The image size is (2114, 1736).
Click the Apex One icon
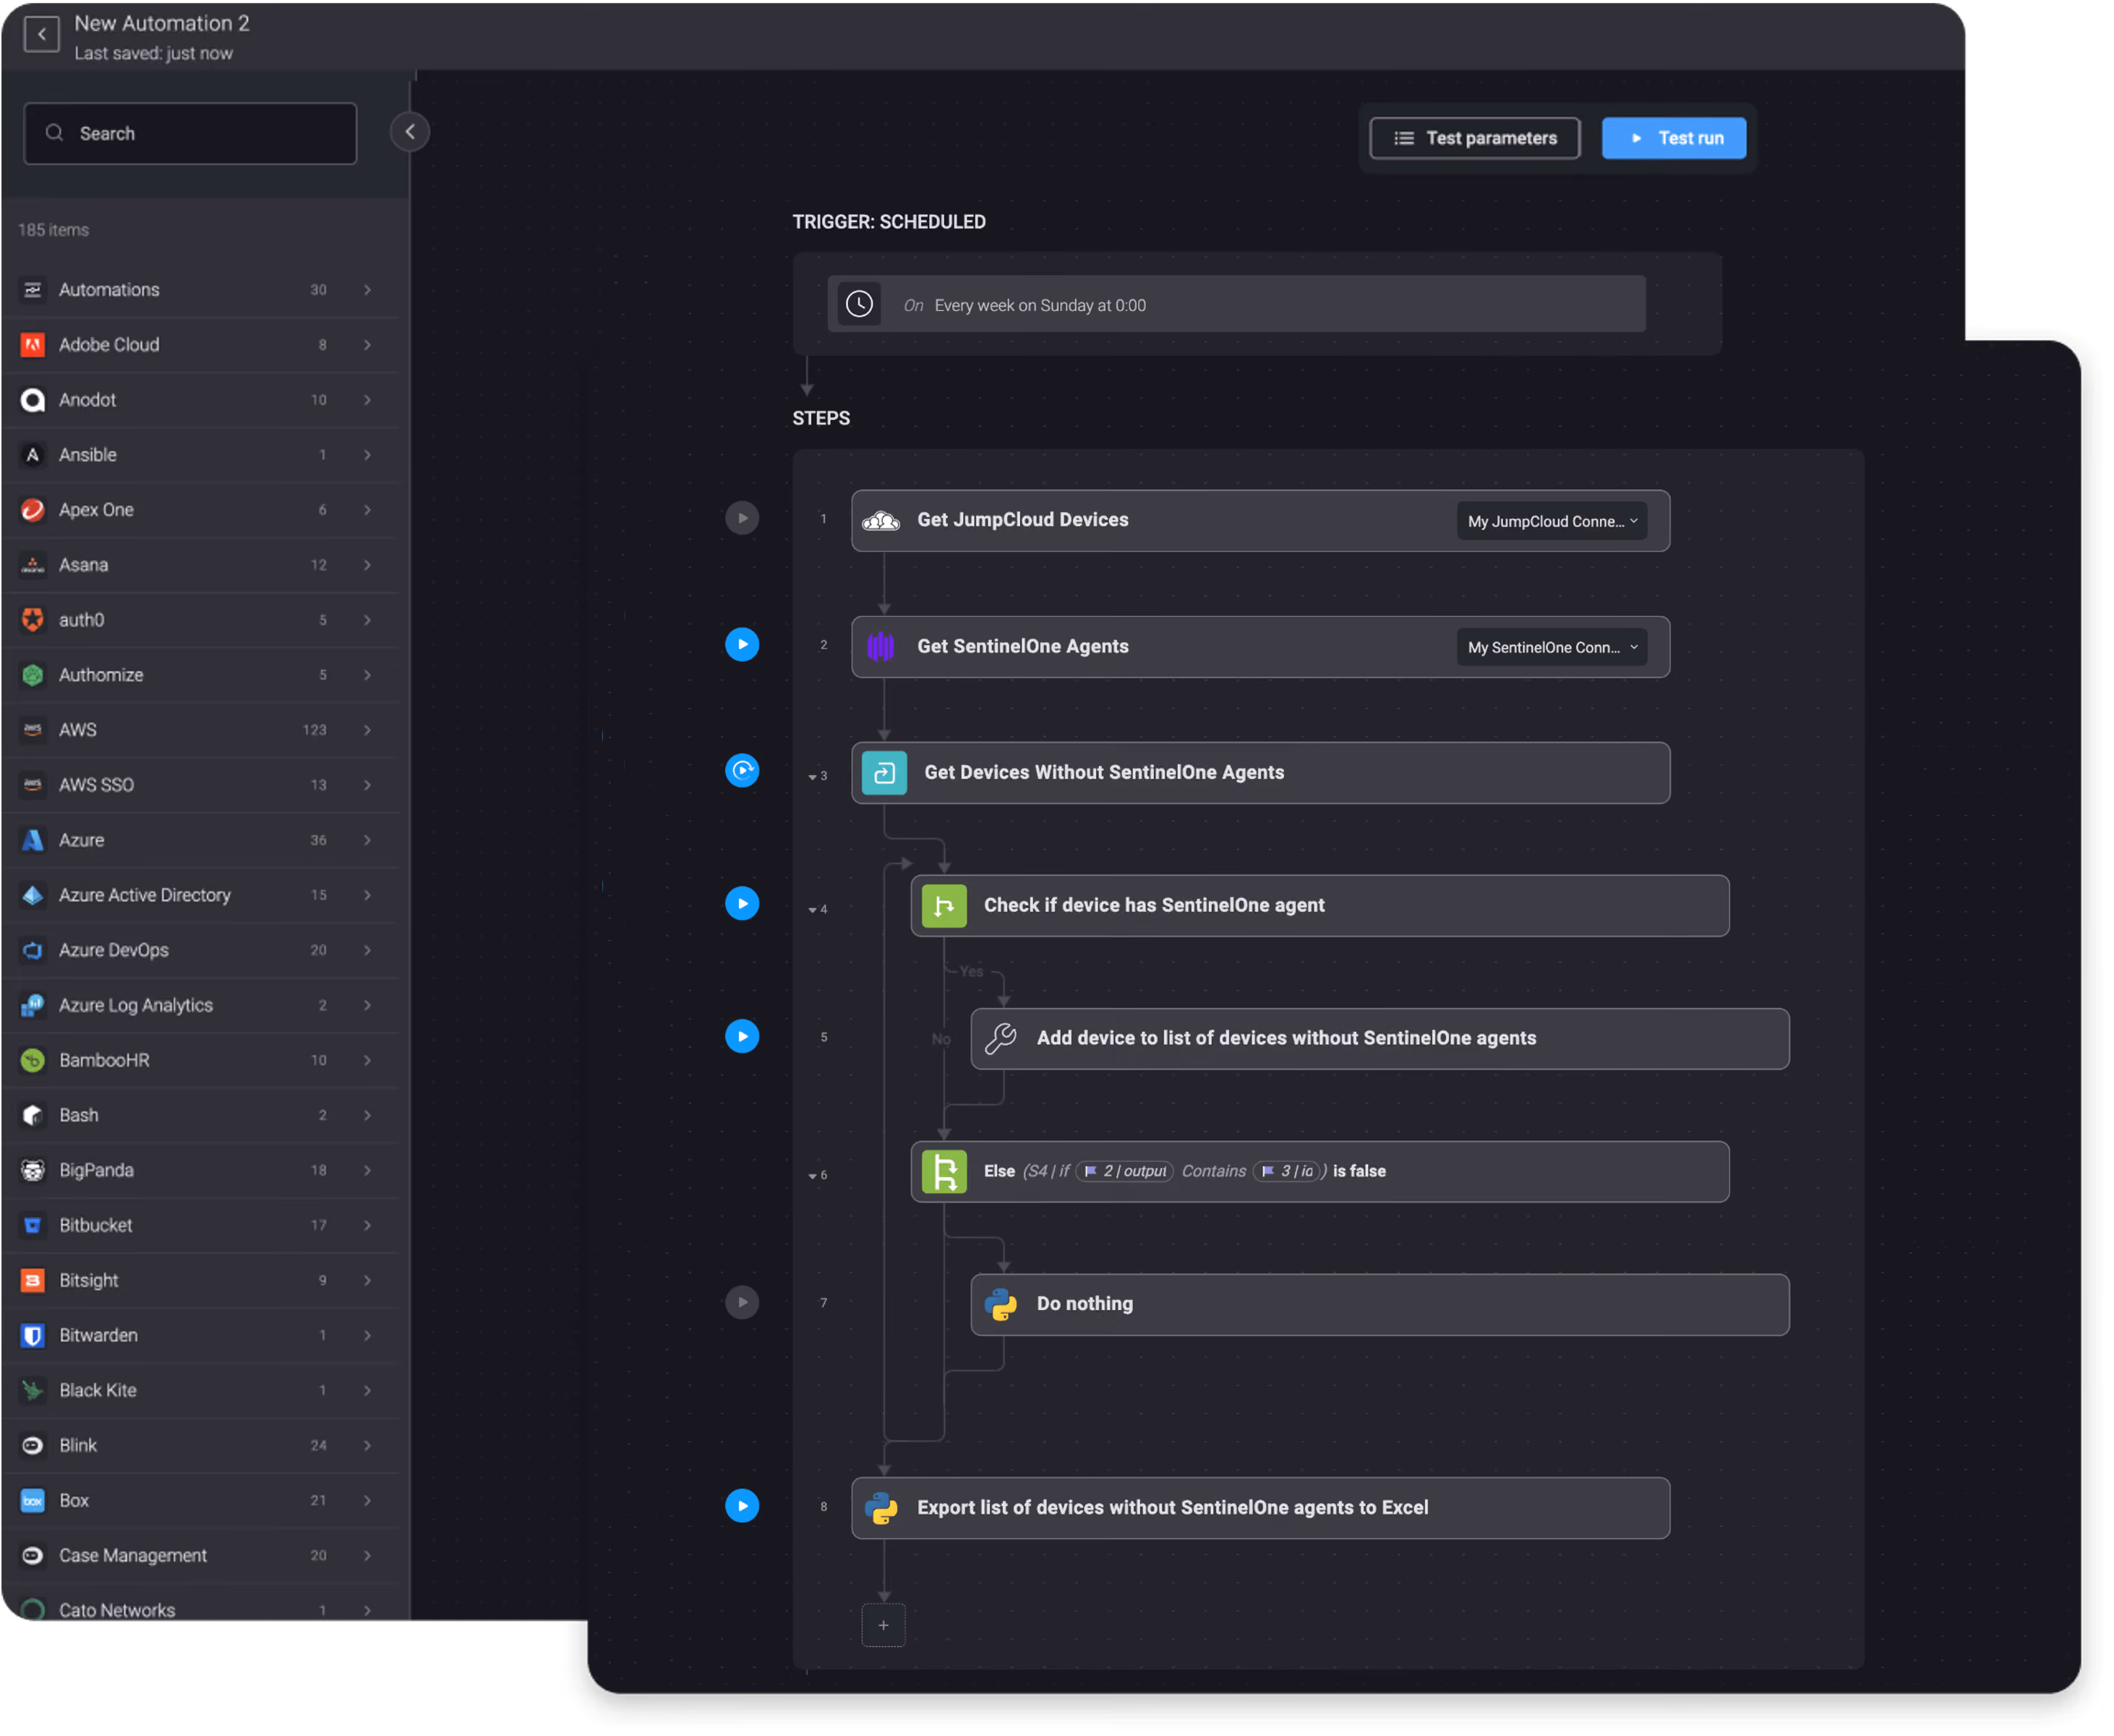tap(33, 510)
